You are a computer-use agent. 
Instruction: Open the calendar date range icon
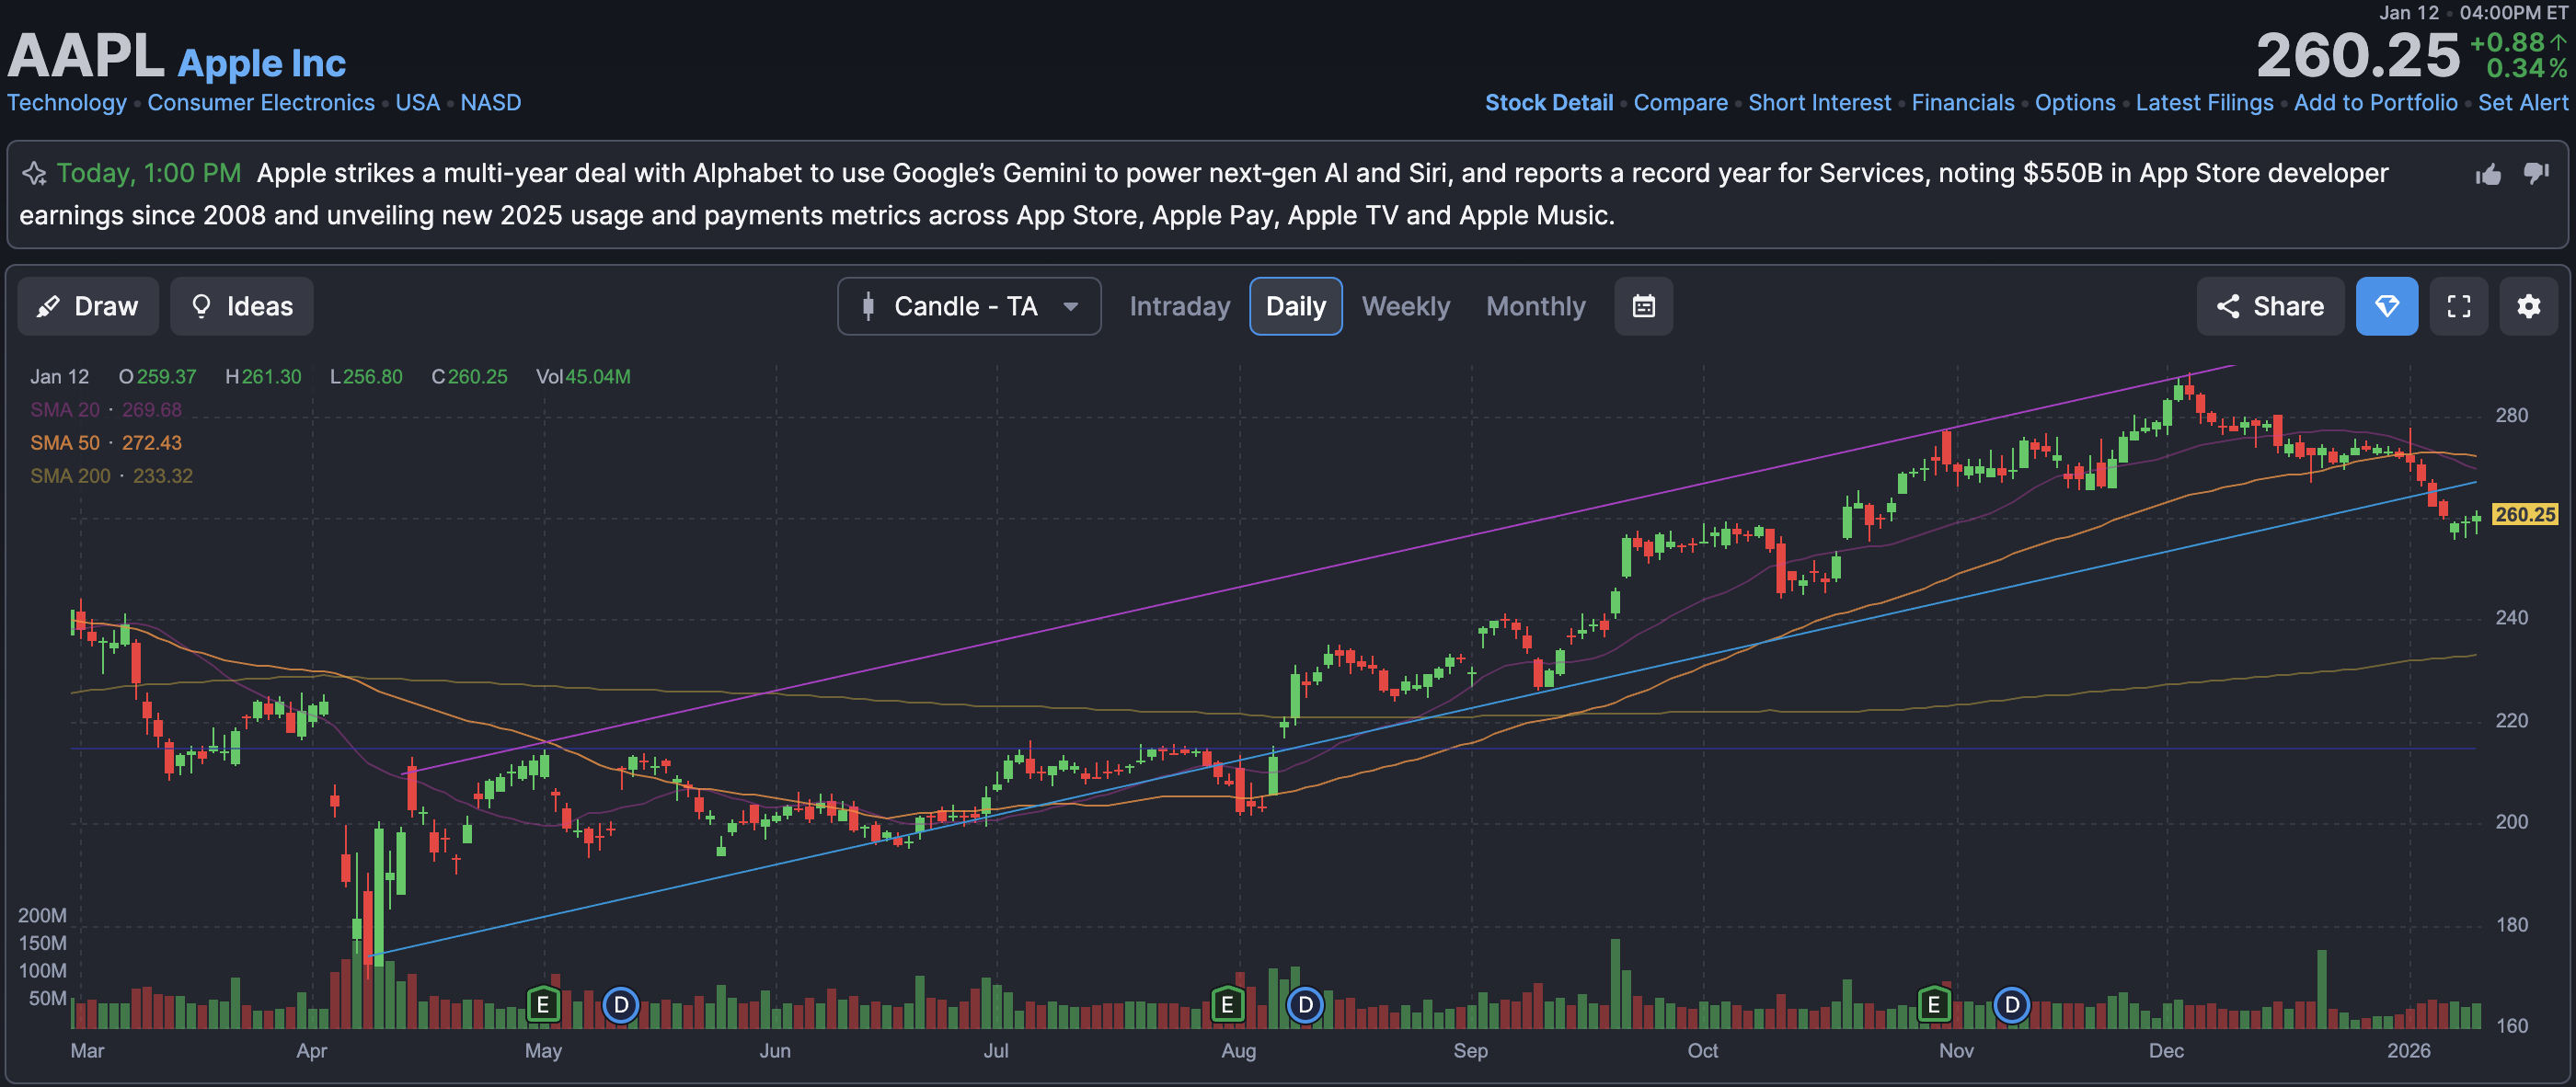click(x=1643, y=306)
